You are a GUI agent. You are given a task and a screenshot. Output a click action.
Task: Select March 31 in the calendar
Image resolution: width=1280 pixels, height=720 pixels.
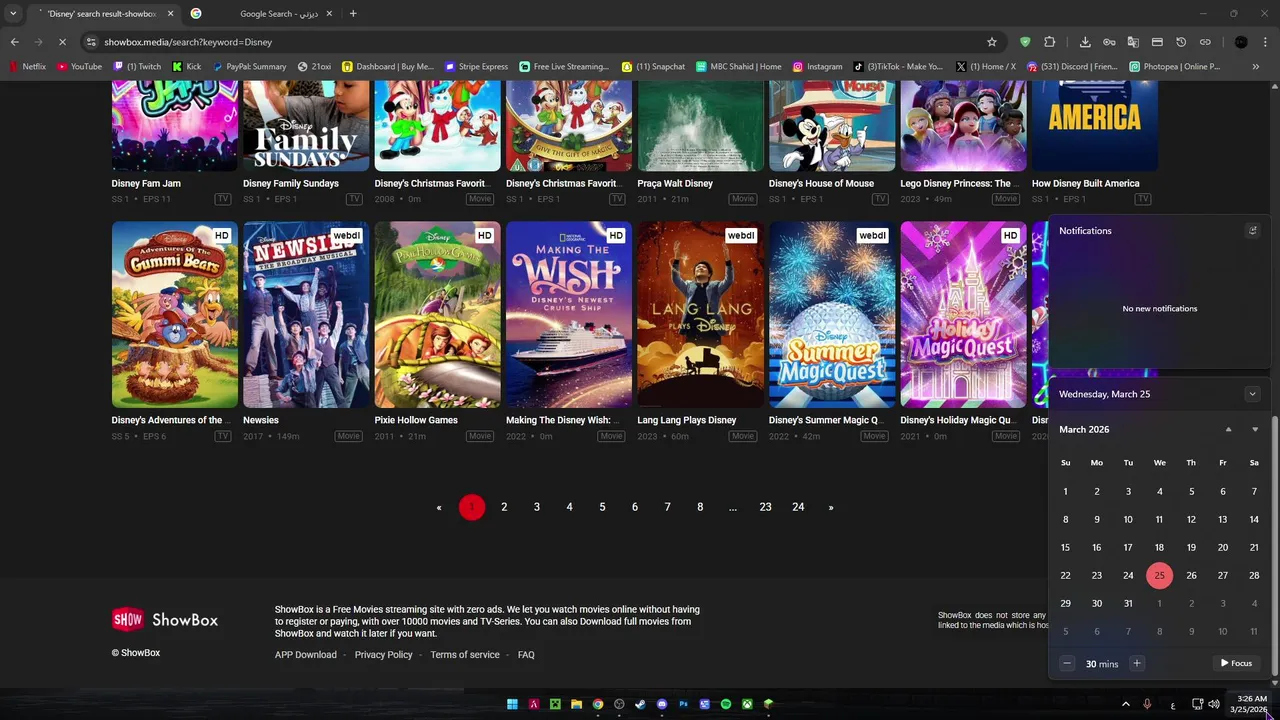[x=1128, y=603]
